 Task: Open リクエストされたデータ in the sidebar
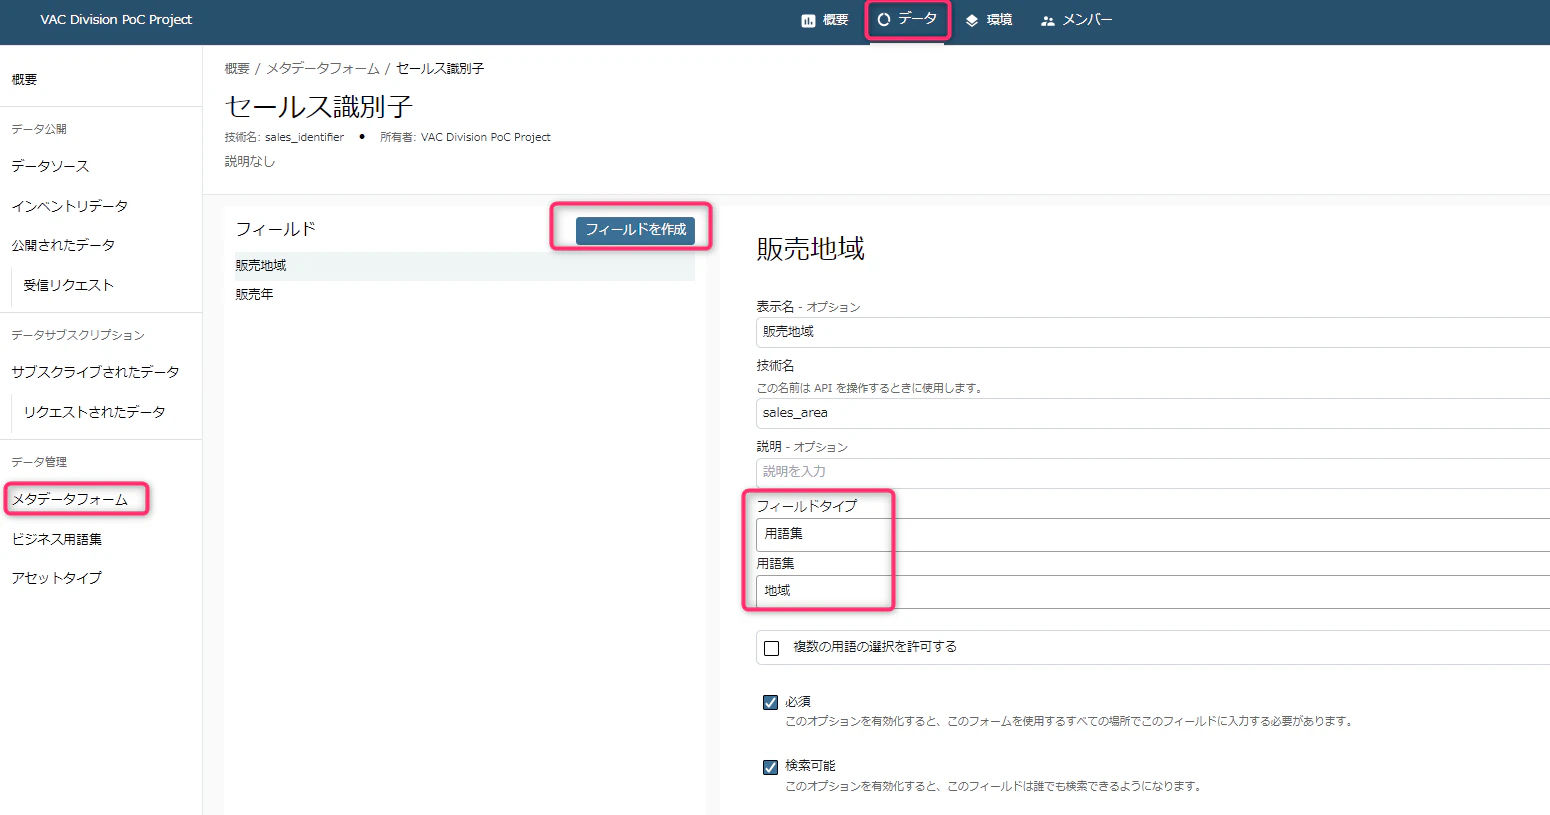(x=95, y=412)
